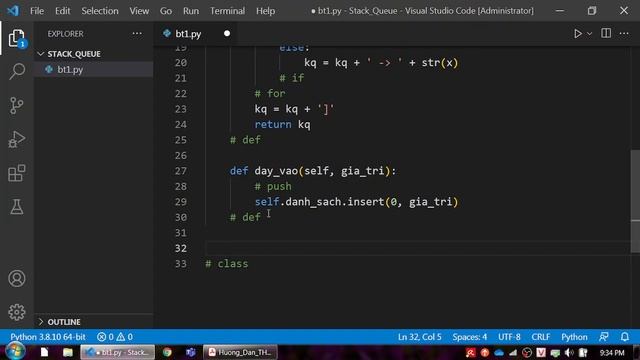Open Explorer Views and More Actions ellipsis

pyautogui.click(x=137, y=34)
